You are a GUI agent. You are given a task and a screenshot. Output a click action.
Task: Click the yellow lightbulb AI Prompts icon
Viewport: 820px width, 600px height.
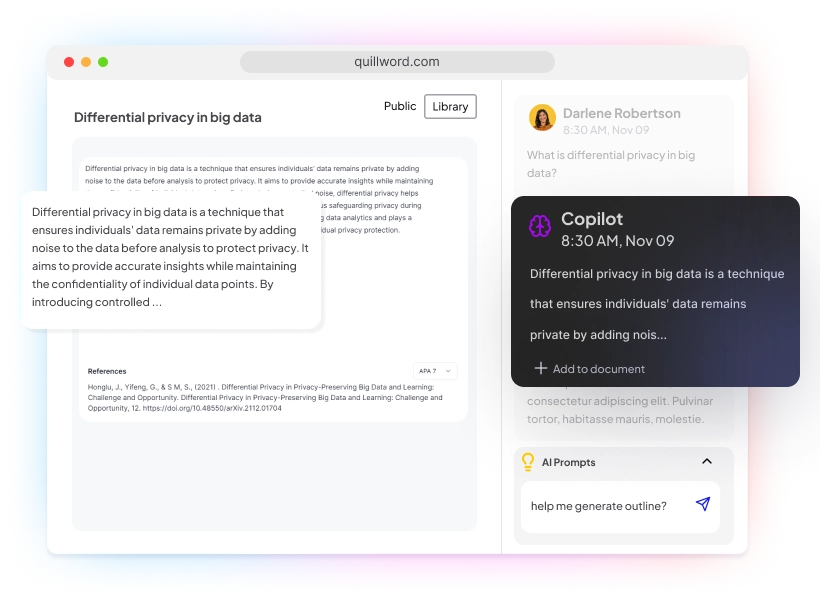pos(528,462)
